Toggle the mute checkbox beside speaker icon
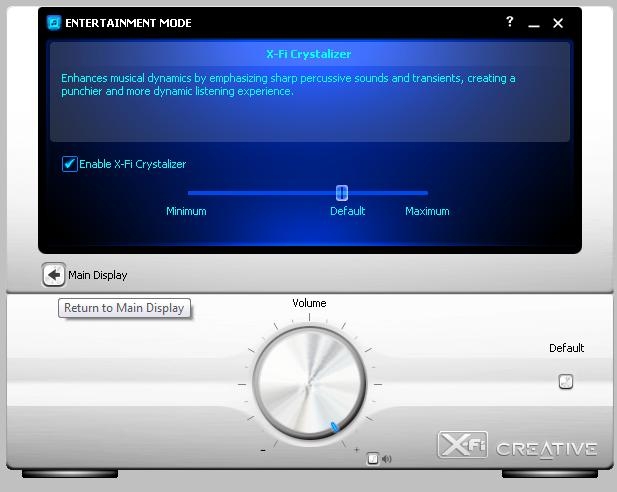This screenshot has height=492, width=617. (373, 459)
